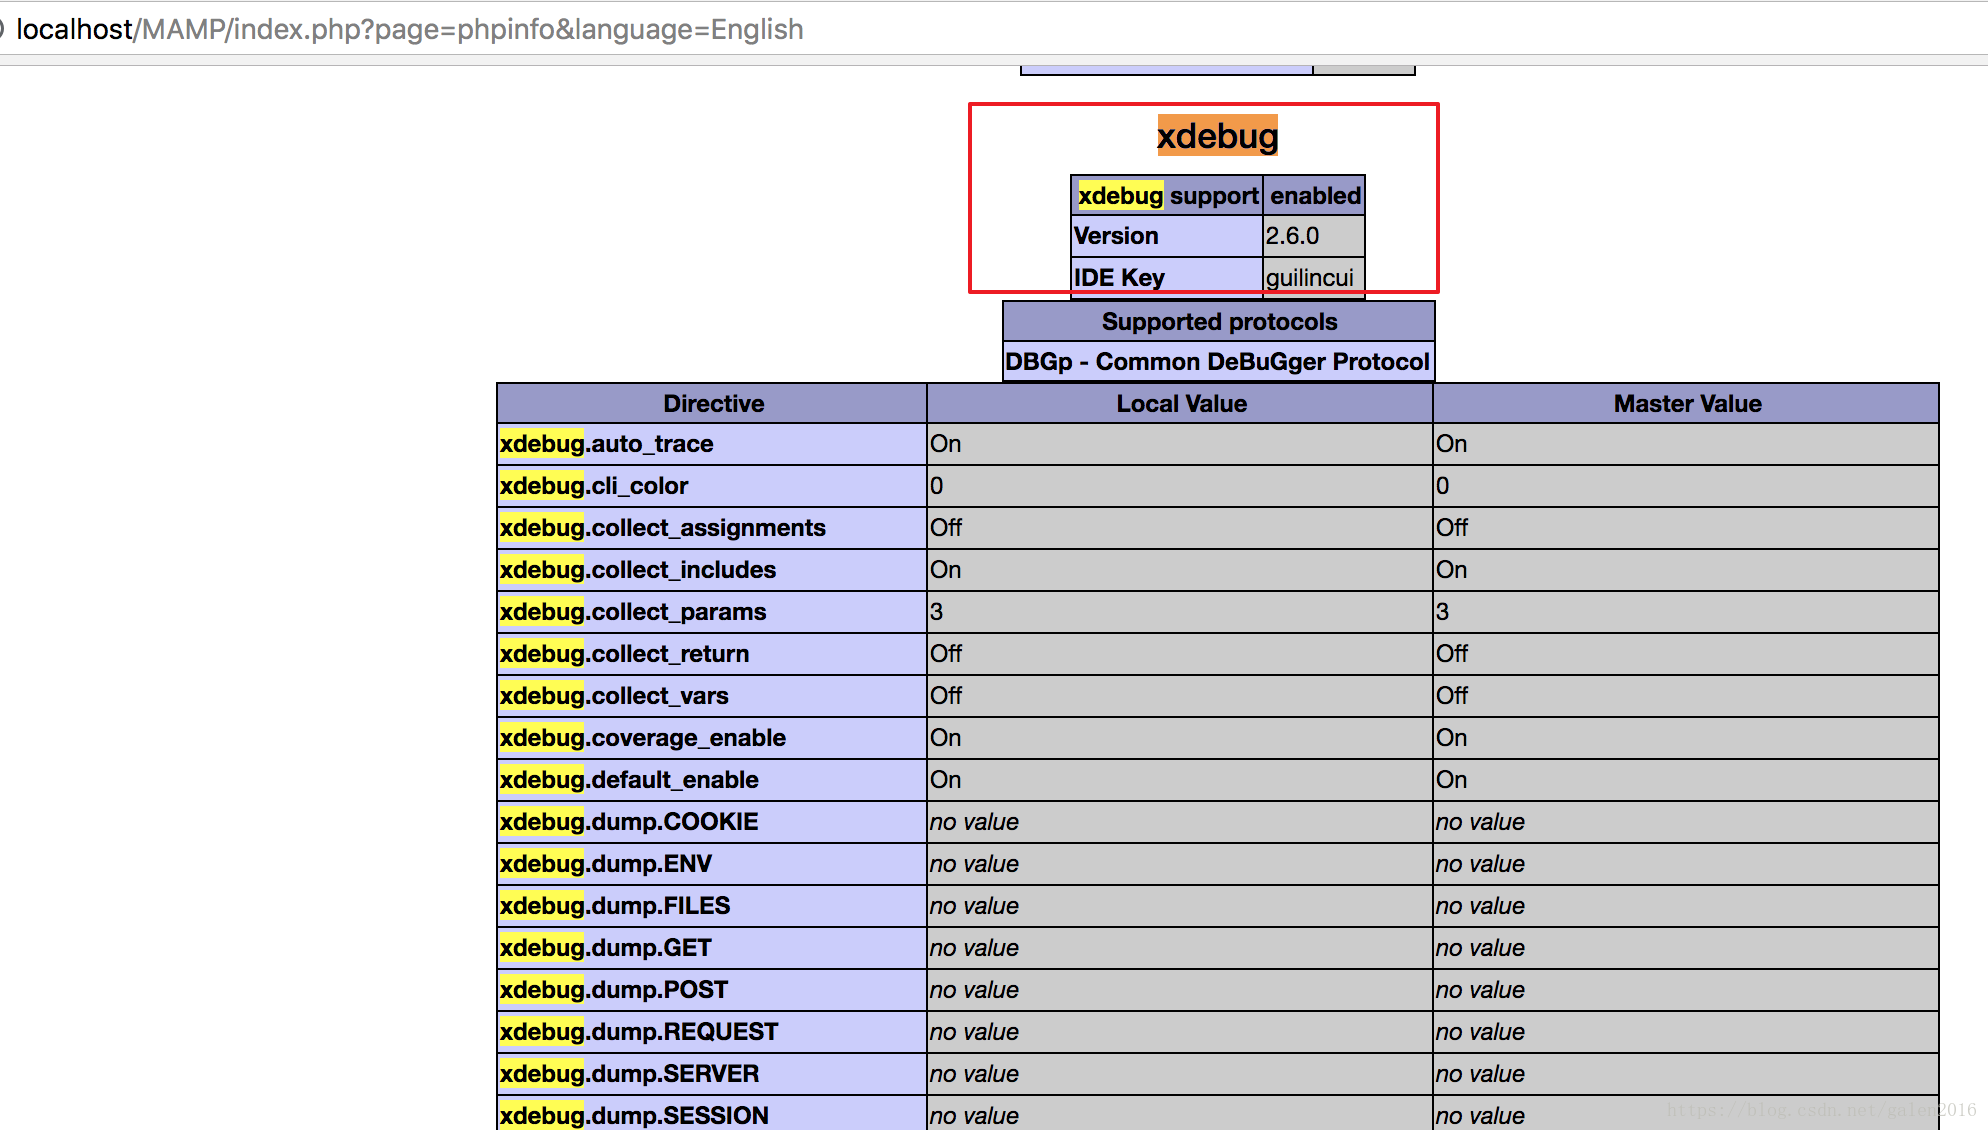Viewport: 1988px width, 1130px height.
Task: Click the xdebug support enabled cell
Action: [x=1314, y=196]
